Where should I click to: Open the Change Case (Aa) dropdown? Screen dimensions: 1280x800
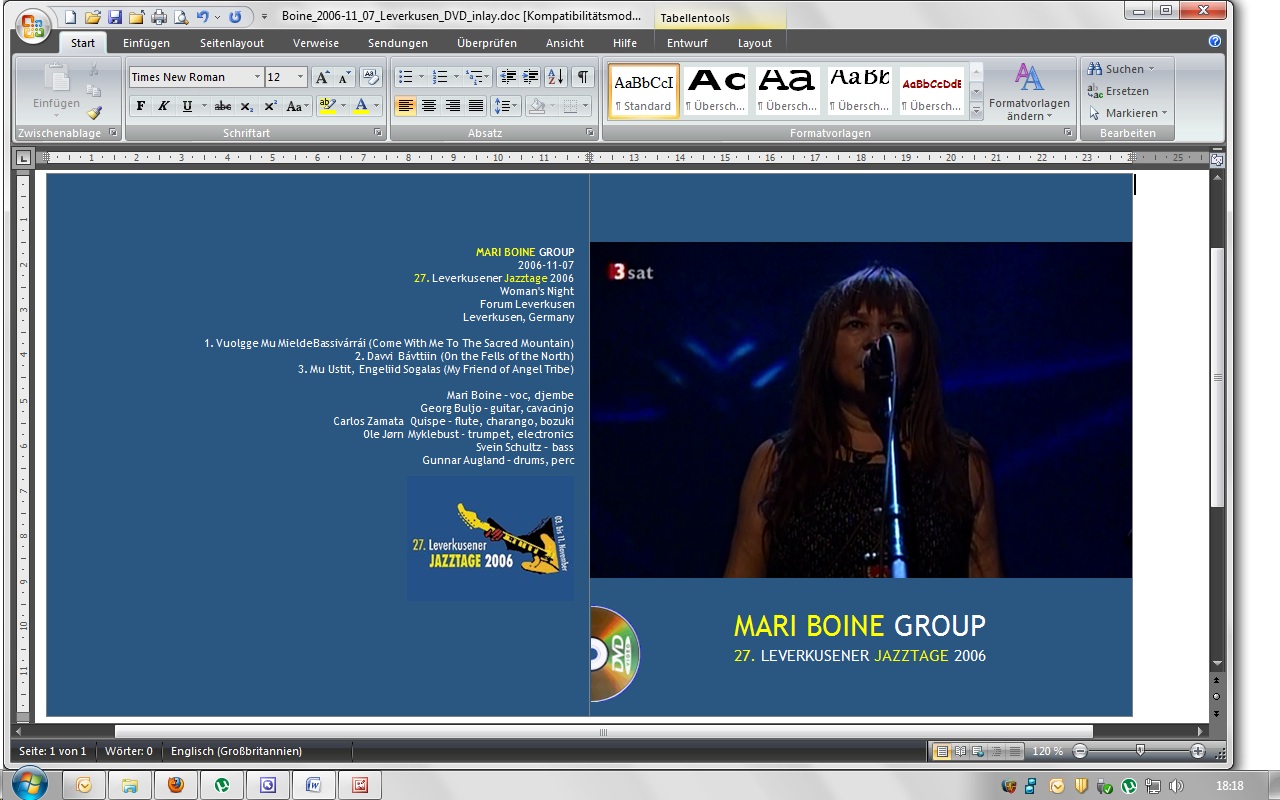click(x=297, y=106)
